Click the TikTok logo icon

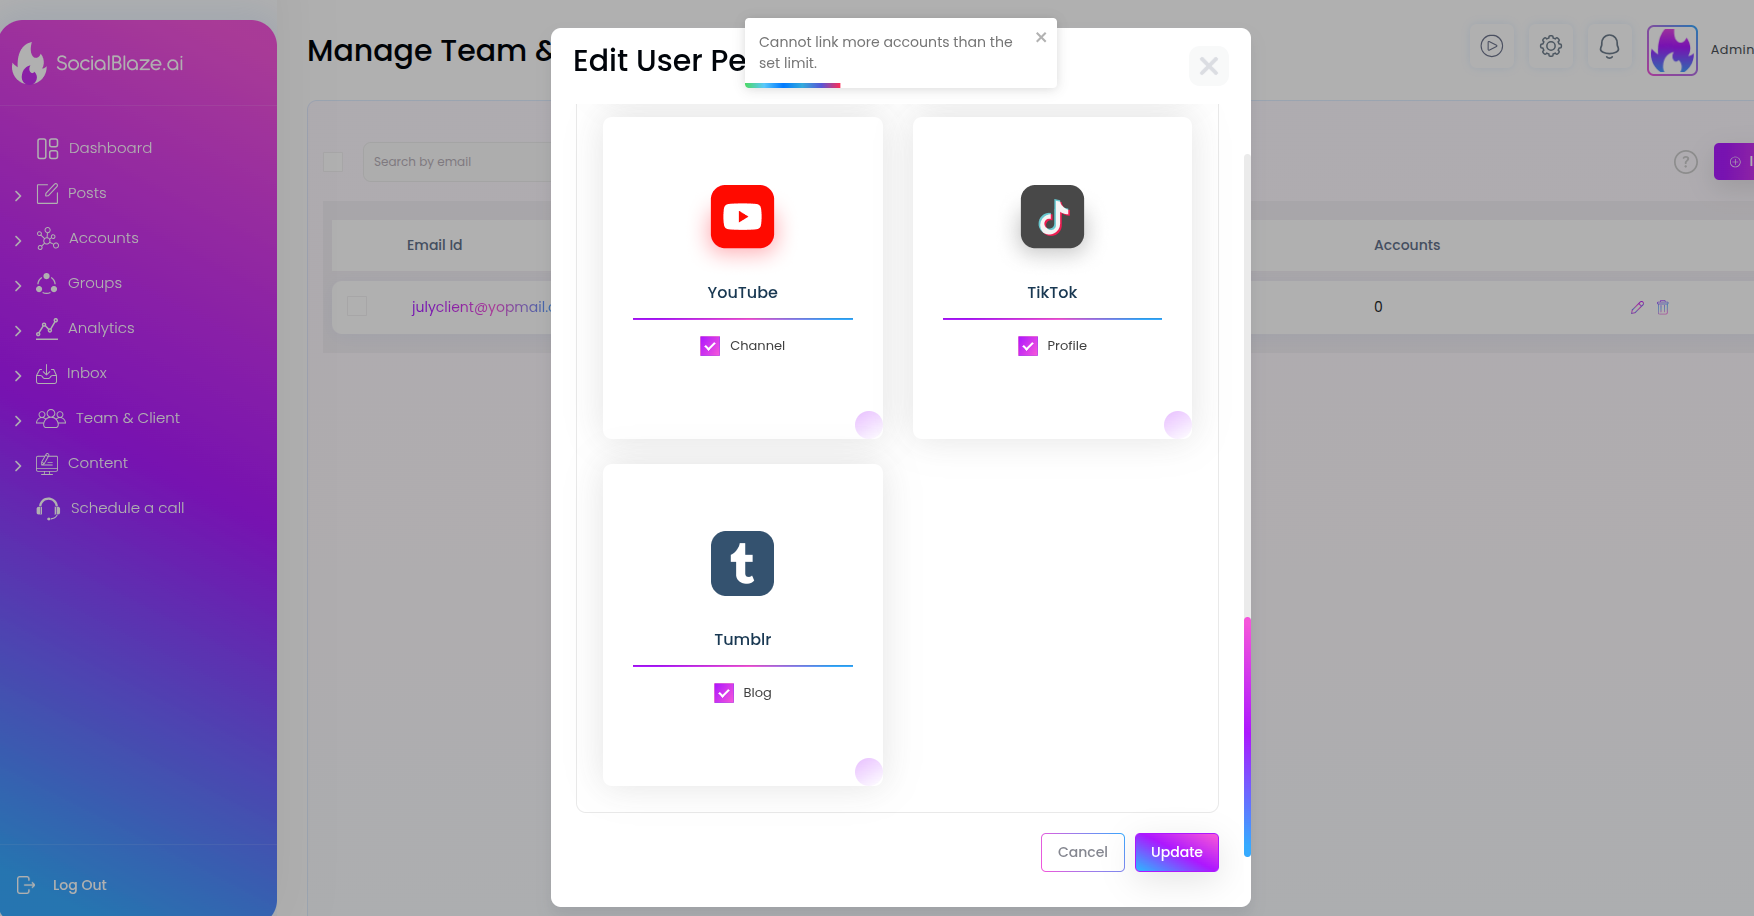click(x=1052, y=216)
